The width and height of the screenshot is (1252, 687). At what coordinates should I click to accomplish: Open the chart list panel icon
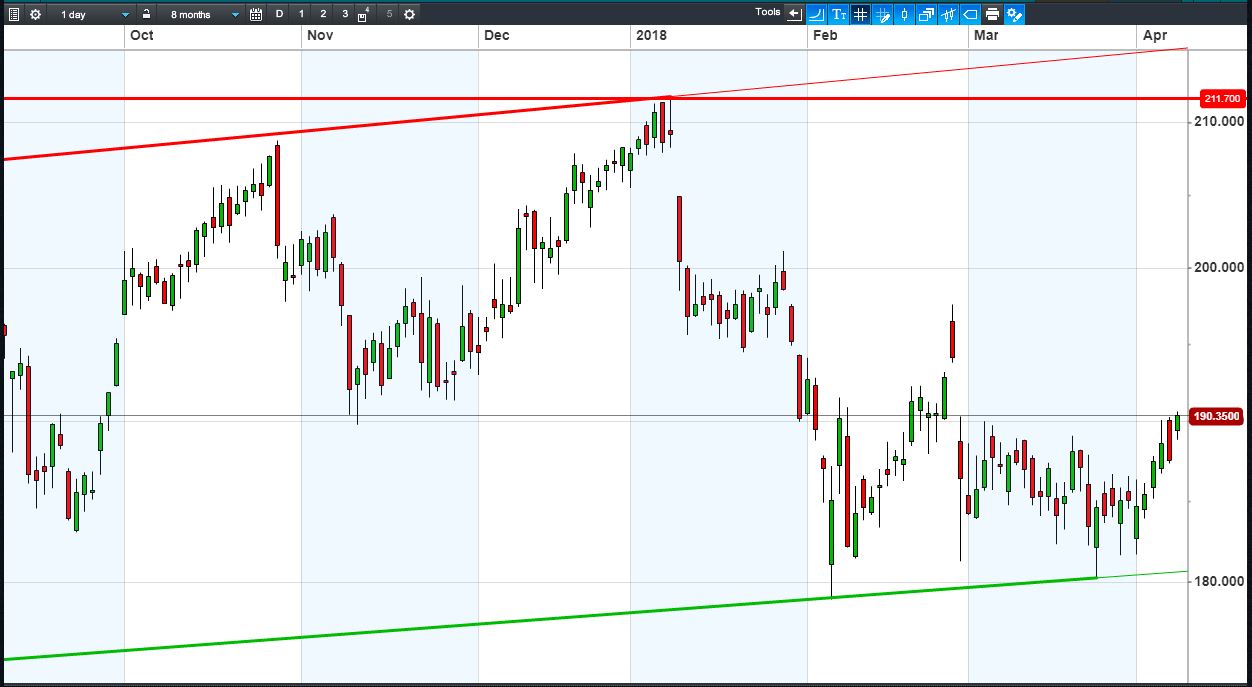click(14, 14)
